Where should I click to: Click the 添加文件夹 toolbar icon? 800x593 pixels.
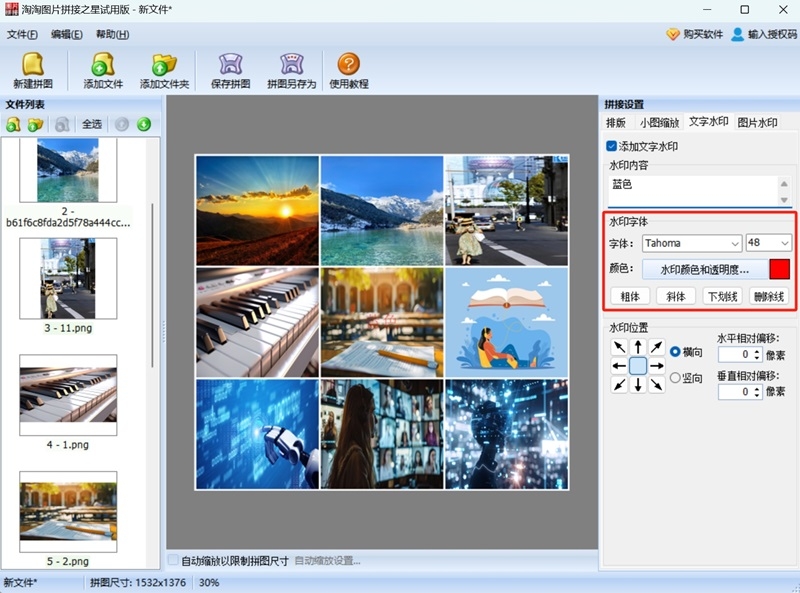[x=164, y=70]
